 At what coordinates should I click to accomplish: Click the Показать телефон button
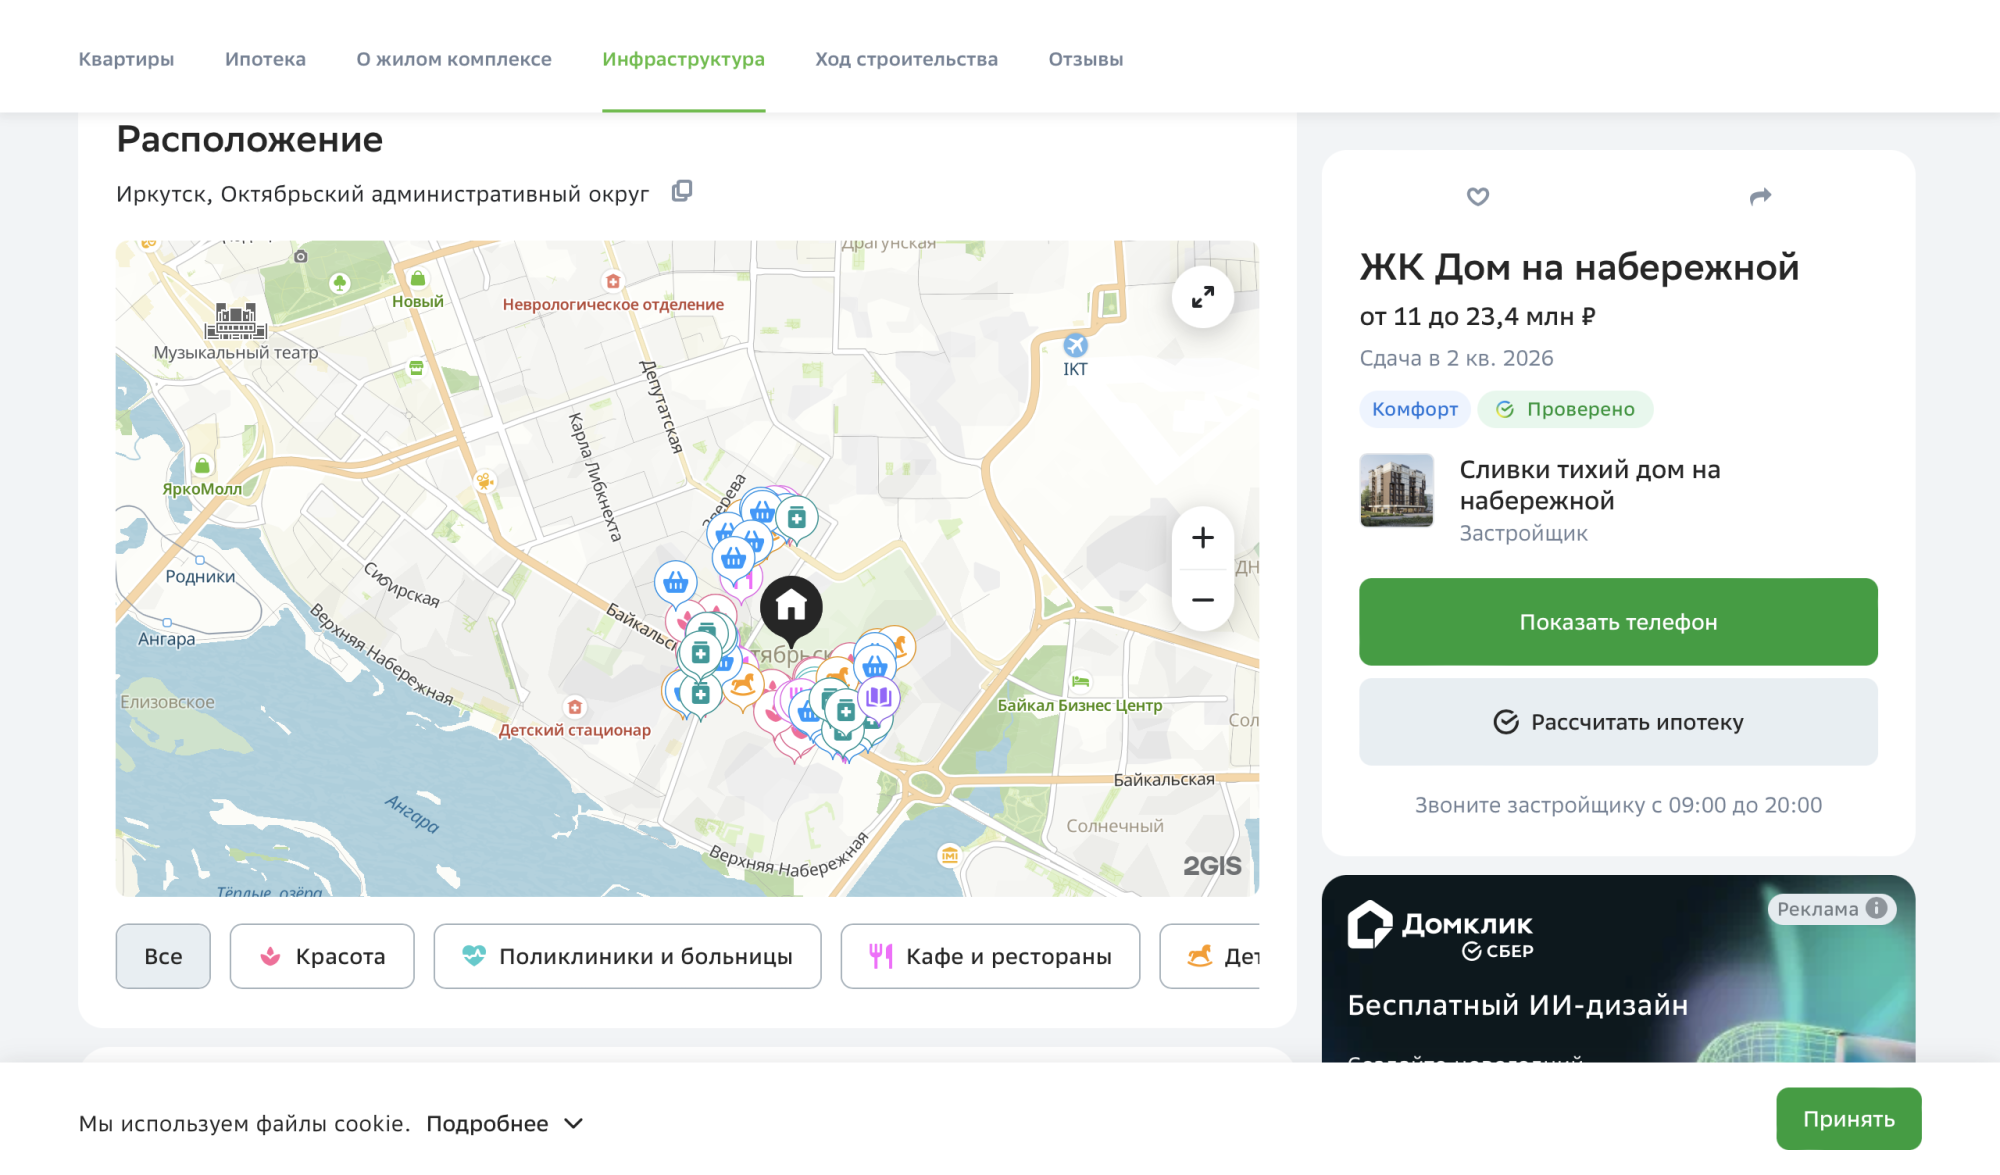point(1617,622)
